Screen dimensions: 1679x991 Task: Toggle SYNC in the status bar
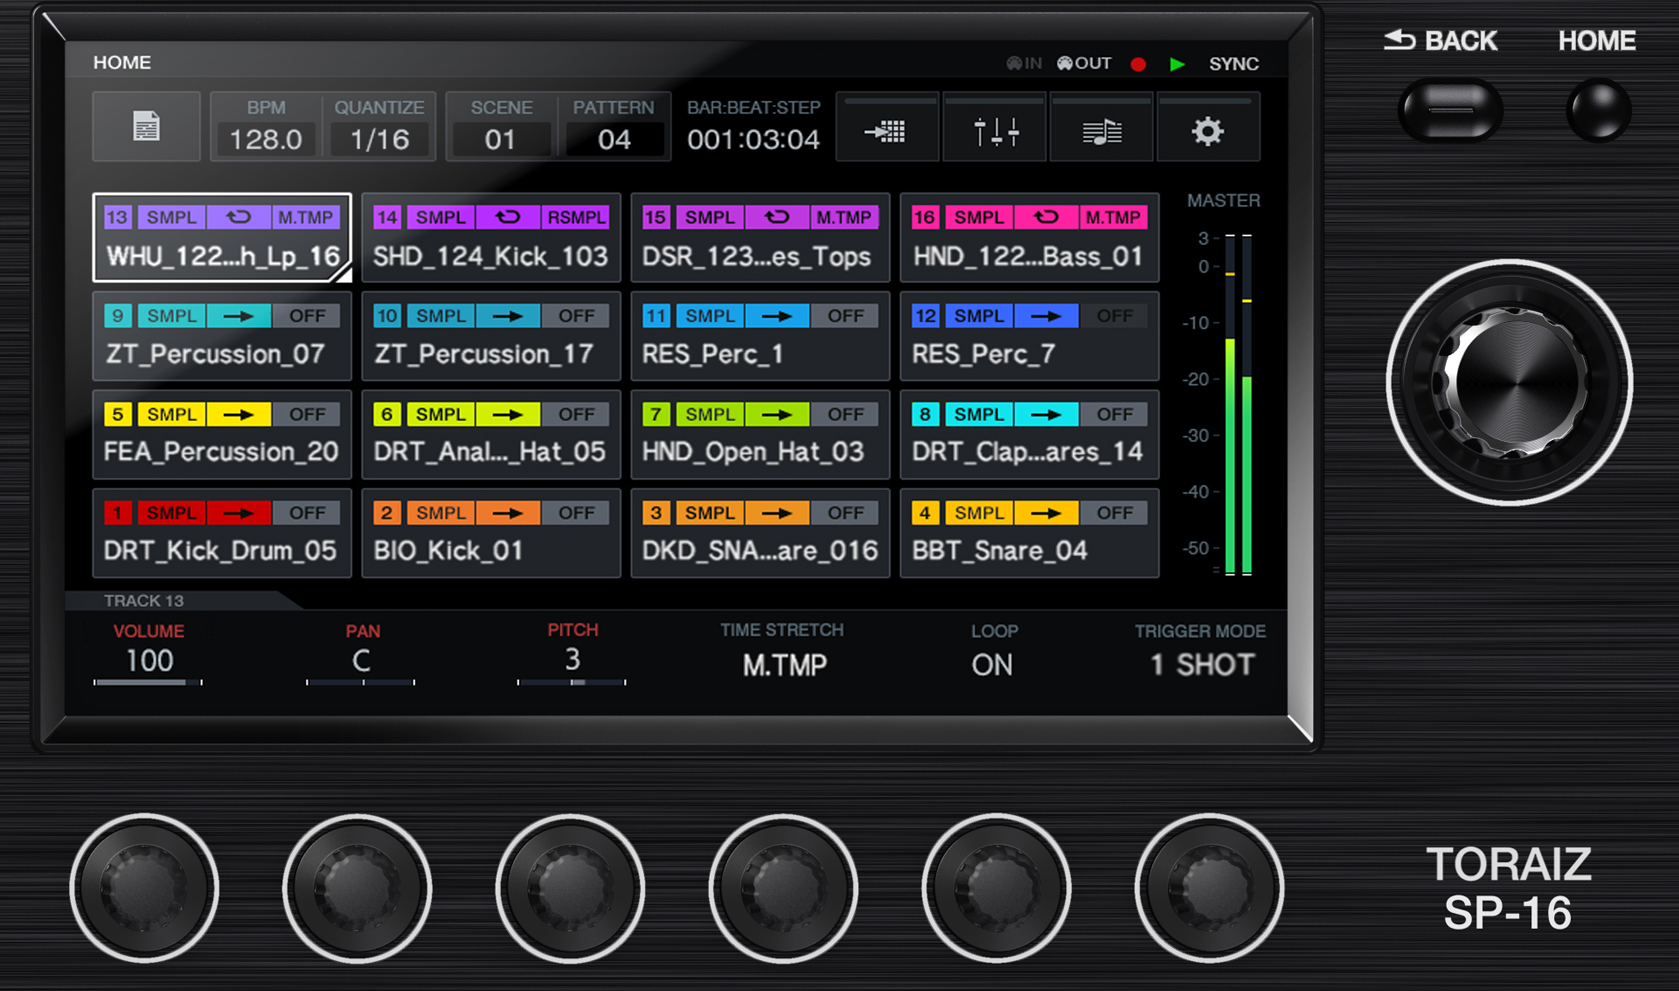(1234, 63)
